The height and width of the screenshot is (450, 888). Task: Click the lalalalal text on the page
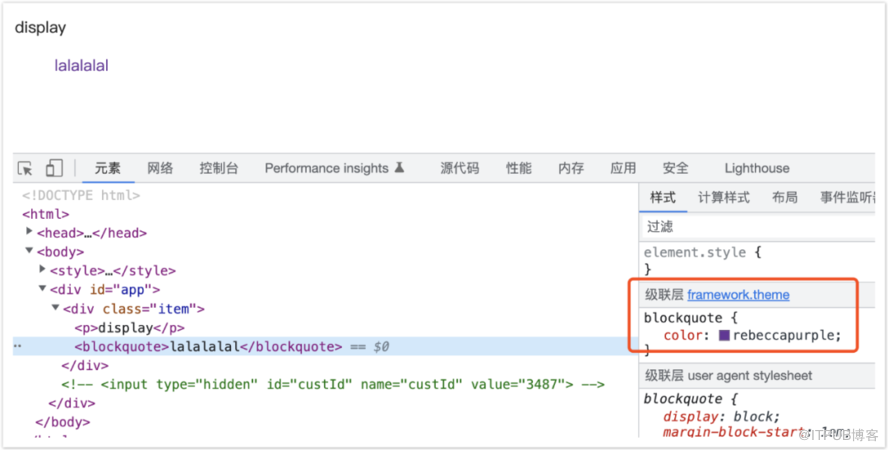(81, 66)
